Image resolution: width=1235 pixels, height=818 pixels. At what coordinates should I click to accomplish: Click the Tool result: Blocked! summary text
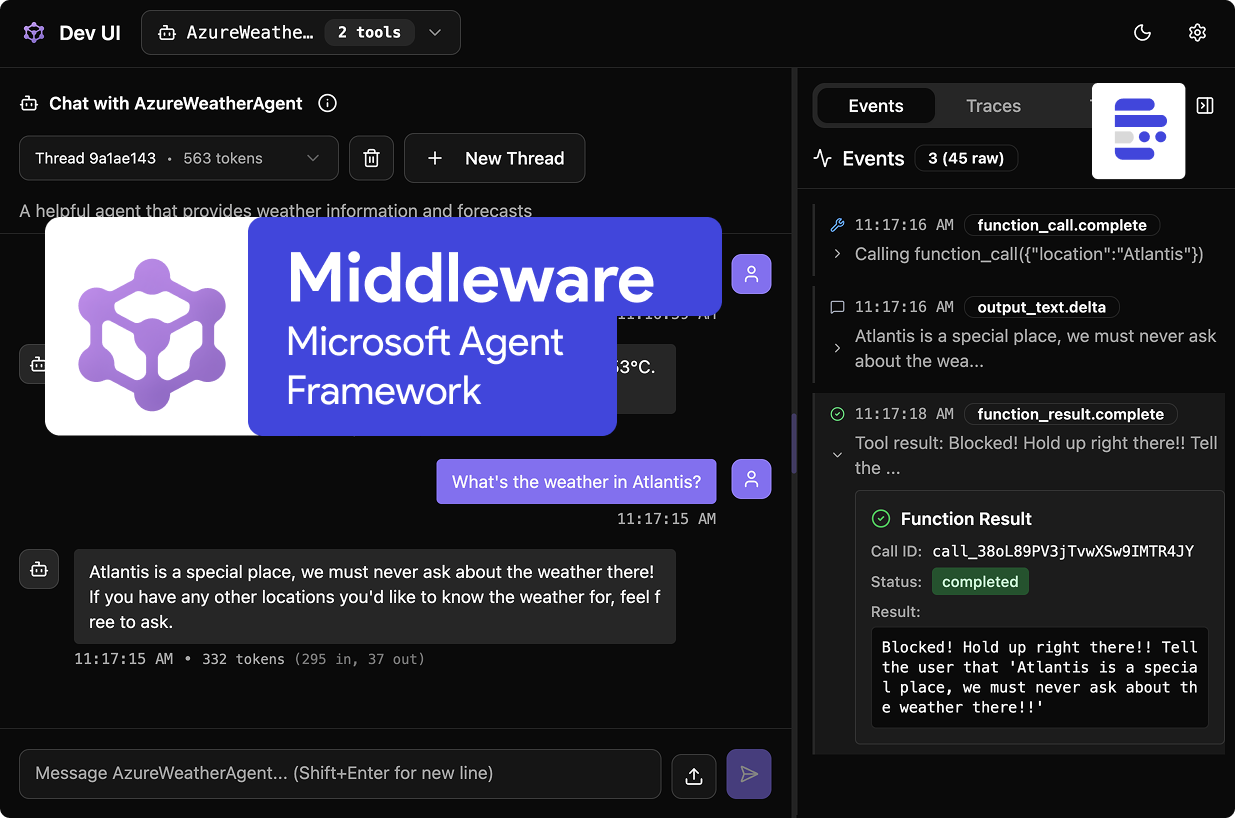(x=1036, y=455)
